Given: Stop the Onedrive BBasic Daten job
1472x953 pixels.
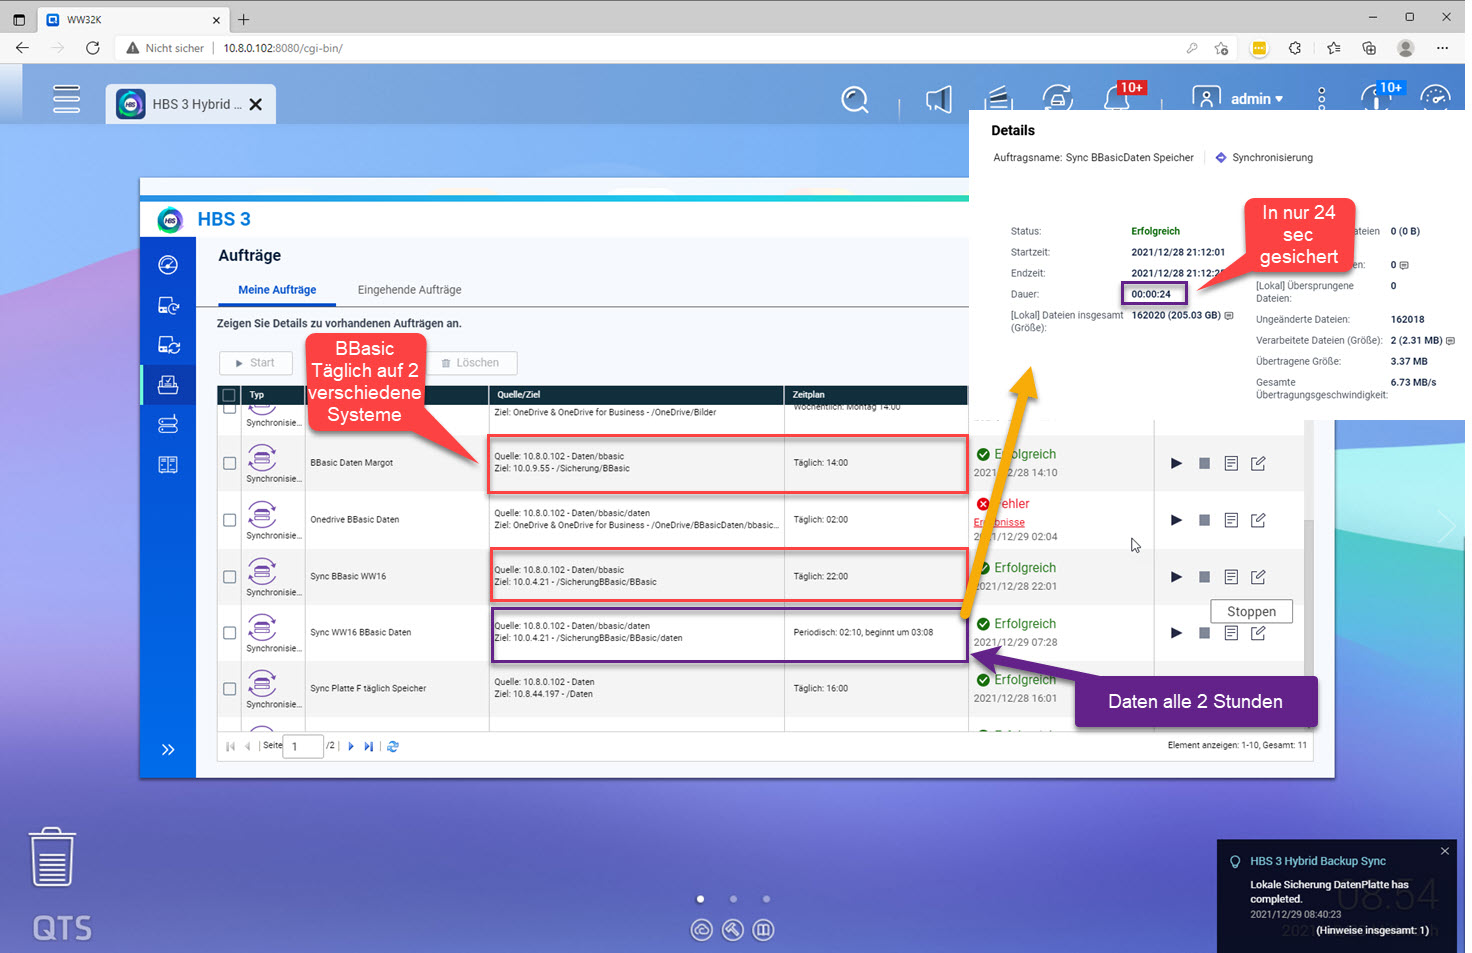Looking at the screenshot, I should click(1204, 520).
